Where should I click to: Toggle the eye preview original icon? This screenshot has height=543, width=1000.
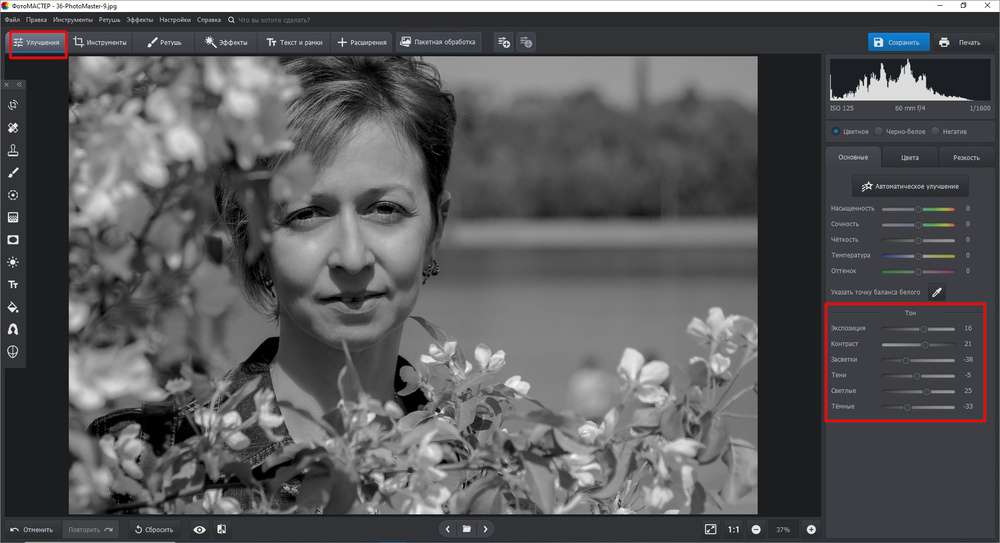click(200, 529)
